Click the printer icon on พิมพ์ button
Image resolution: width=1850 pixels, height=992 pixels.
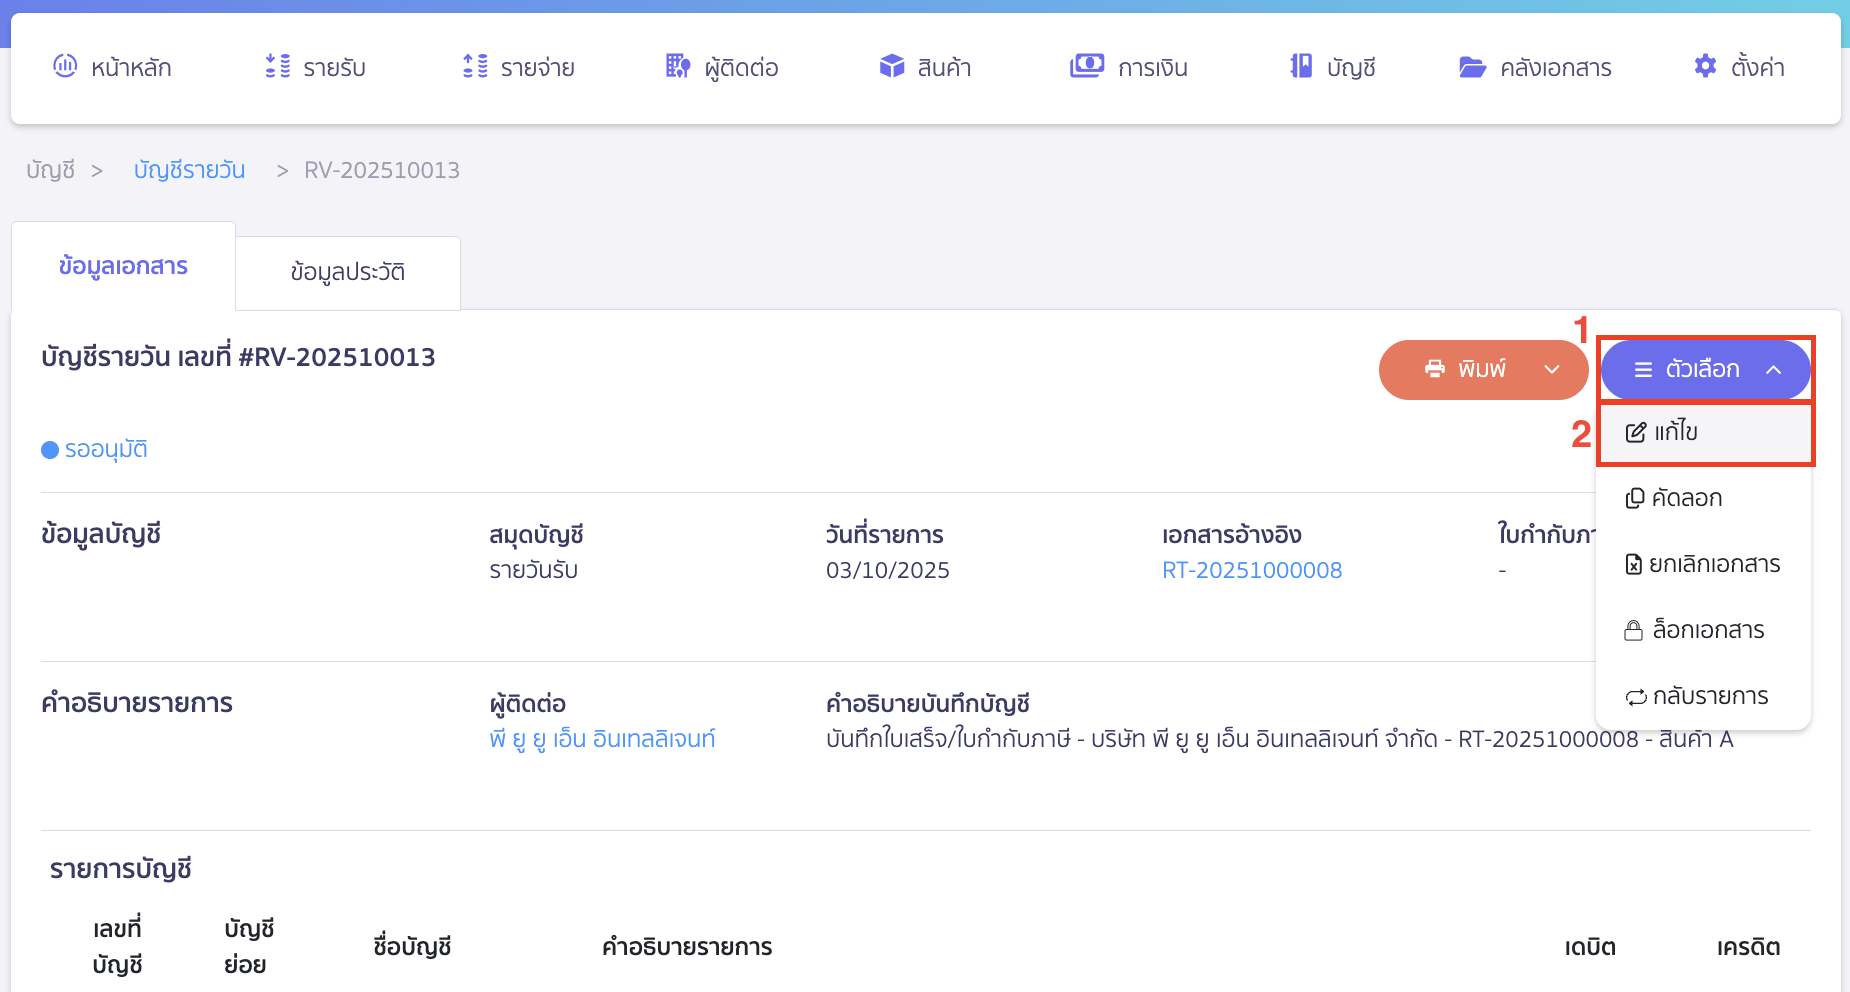1436,369
